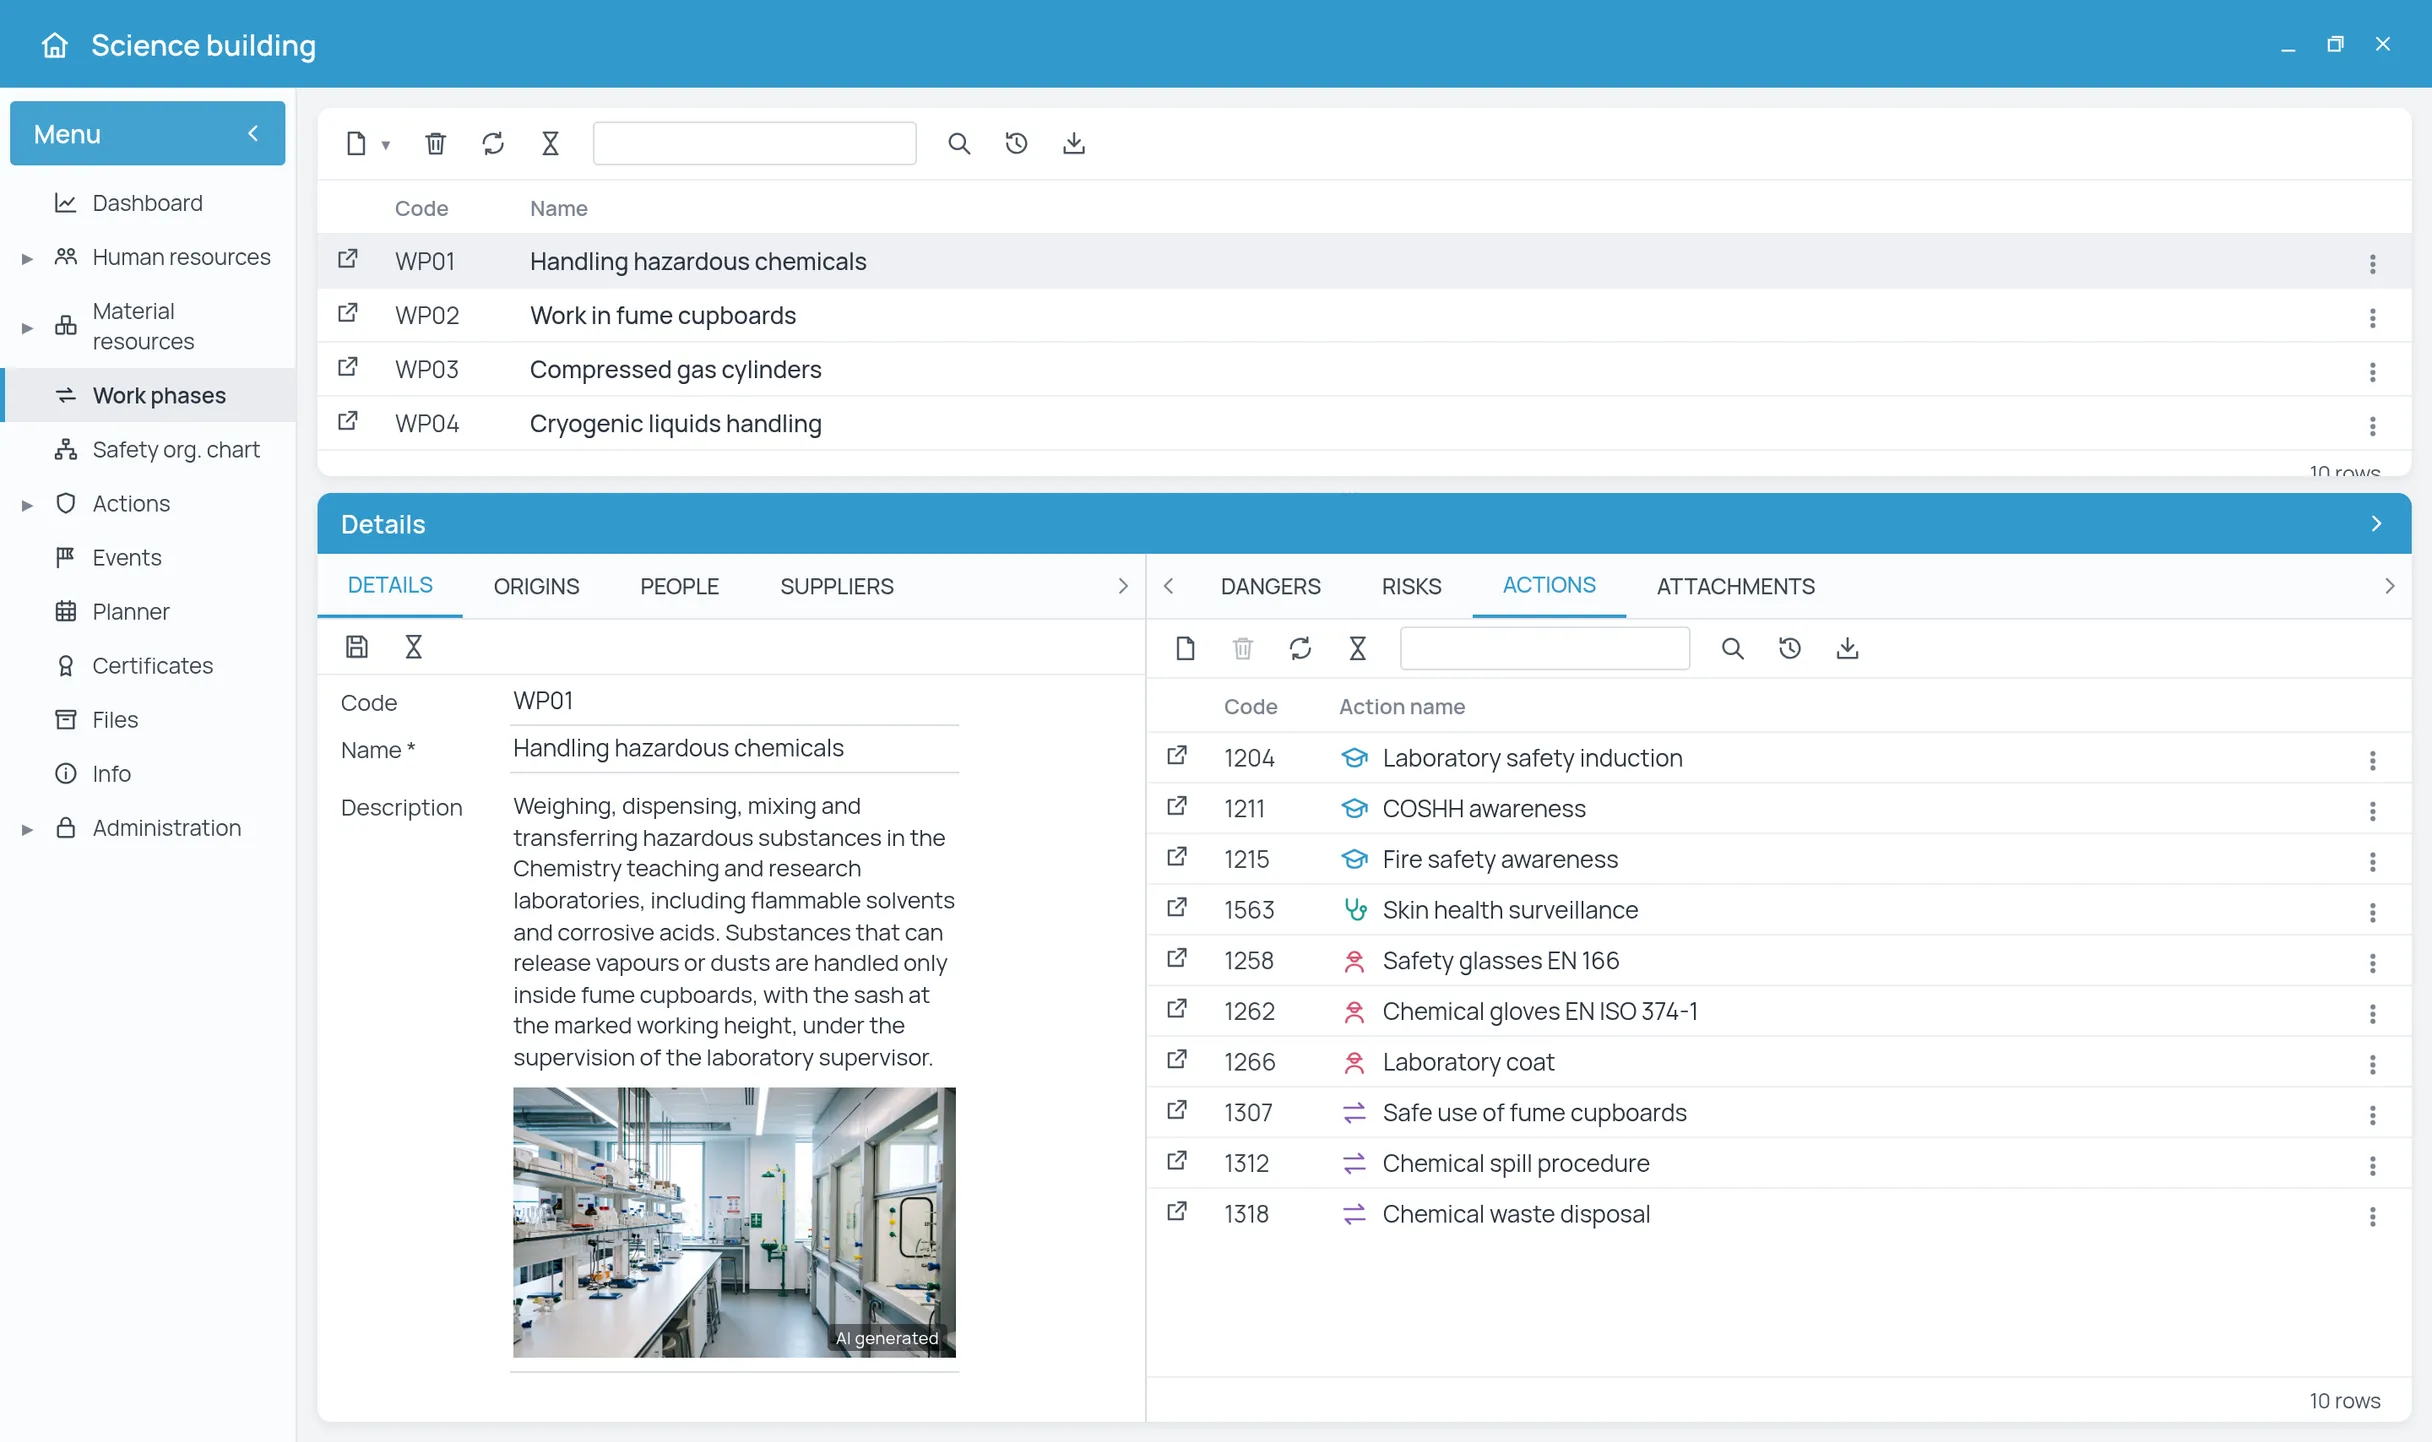2432x1442 pixels.
Task: Refresh the actions list
Action: coord(1300,649)
